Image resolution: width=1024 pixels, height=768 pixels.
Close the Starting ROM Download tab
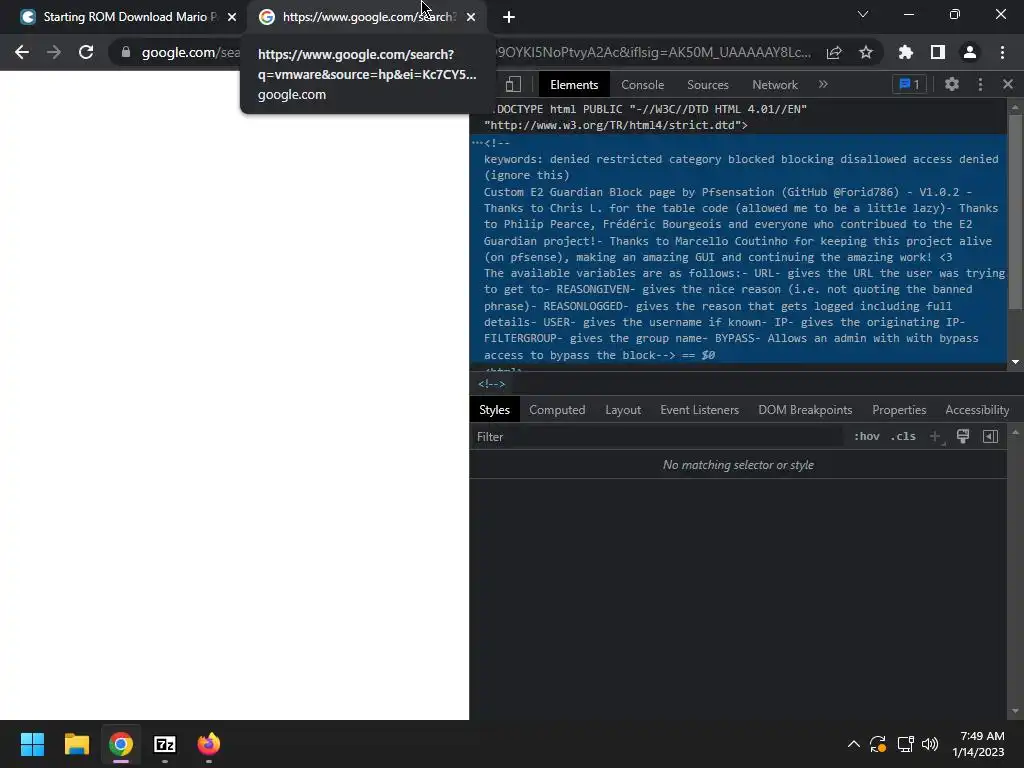(232, 17)
